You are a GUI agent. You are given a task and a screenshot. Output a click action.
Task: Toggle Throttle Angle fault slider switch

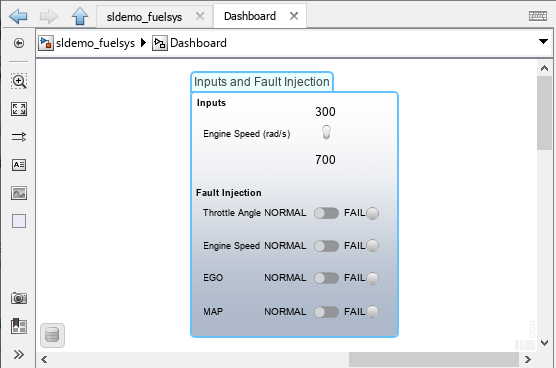[326, 213]
